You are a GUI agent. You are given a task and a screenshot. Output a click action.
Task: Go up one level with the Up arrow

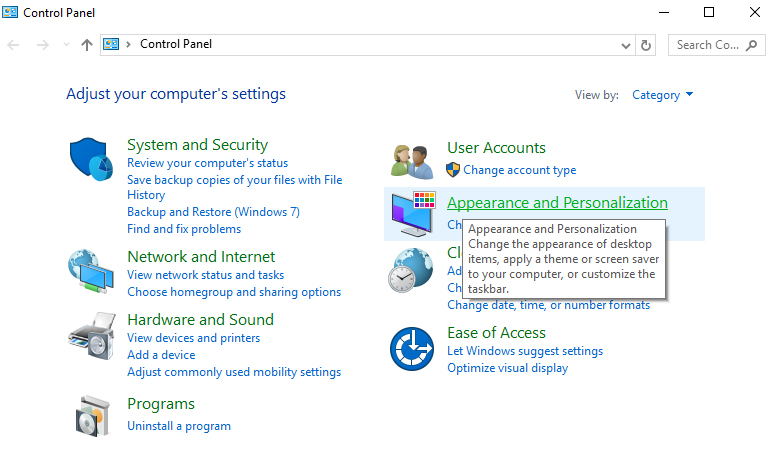[x=87, y=45]
